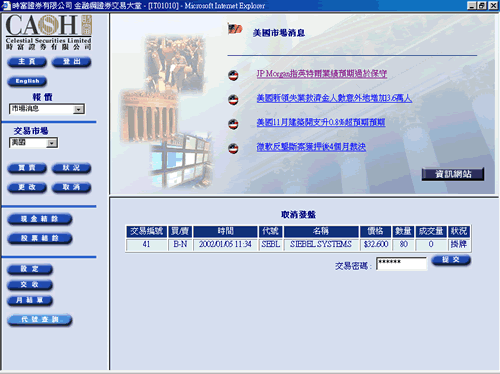
Task: Click the 主頁 home button
Action: tap(27, 62)
